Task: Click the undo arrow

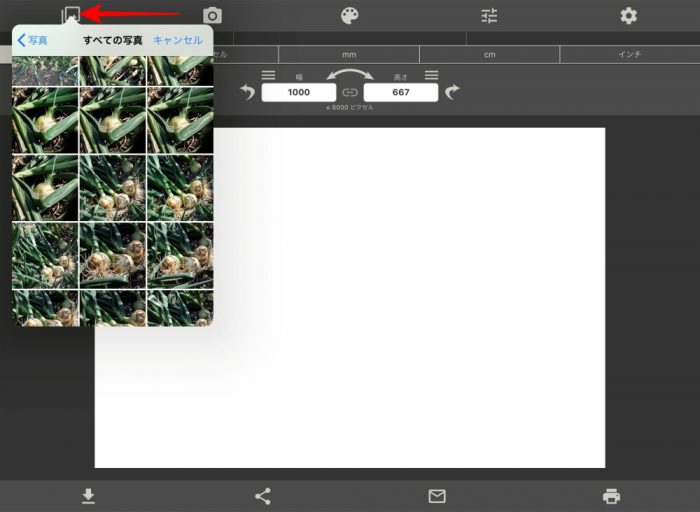Action: pyautogui.click(x=247, y=92)
